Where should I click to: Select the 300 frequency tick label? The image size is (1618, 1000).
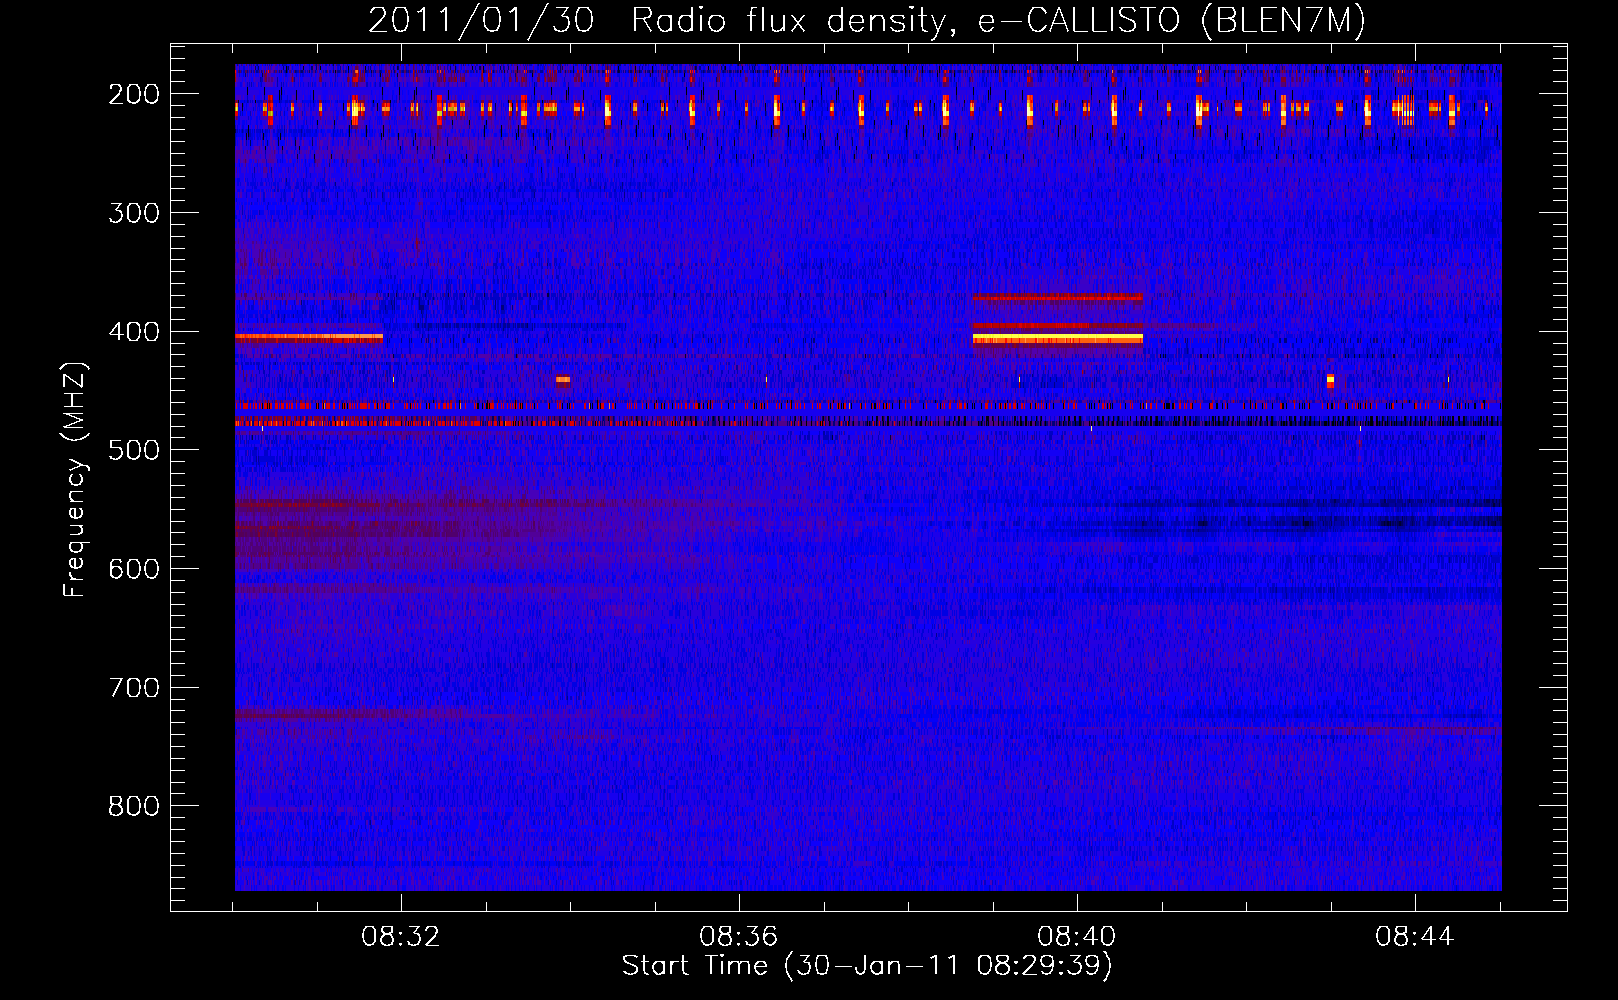[x=134, y=213]
